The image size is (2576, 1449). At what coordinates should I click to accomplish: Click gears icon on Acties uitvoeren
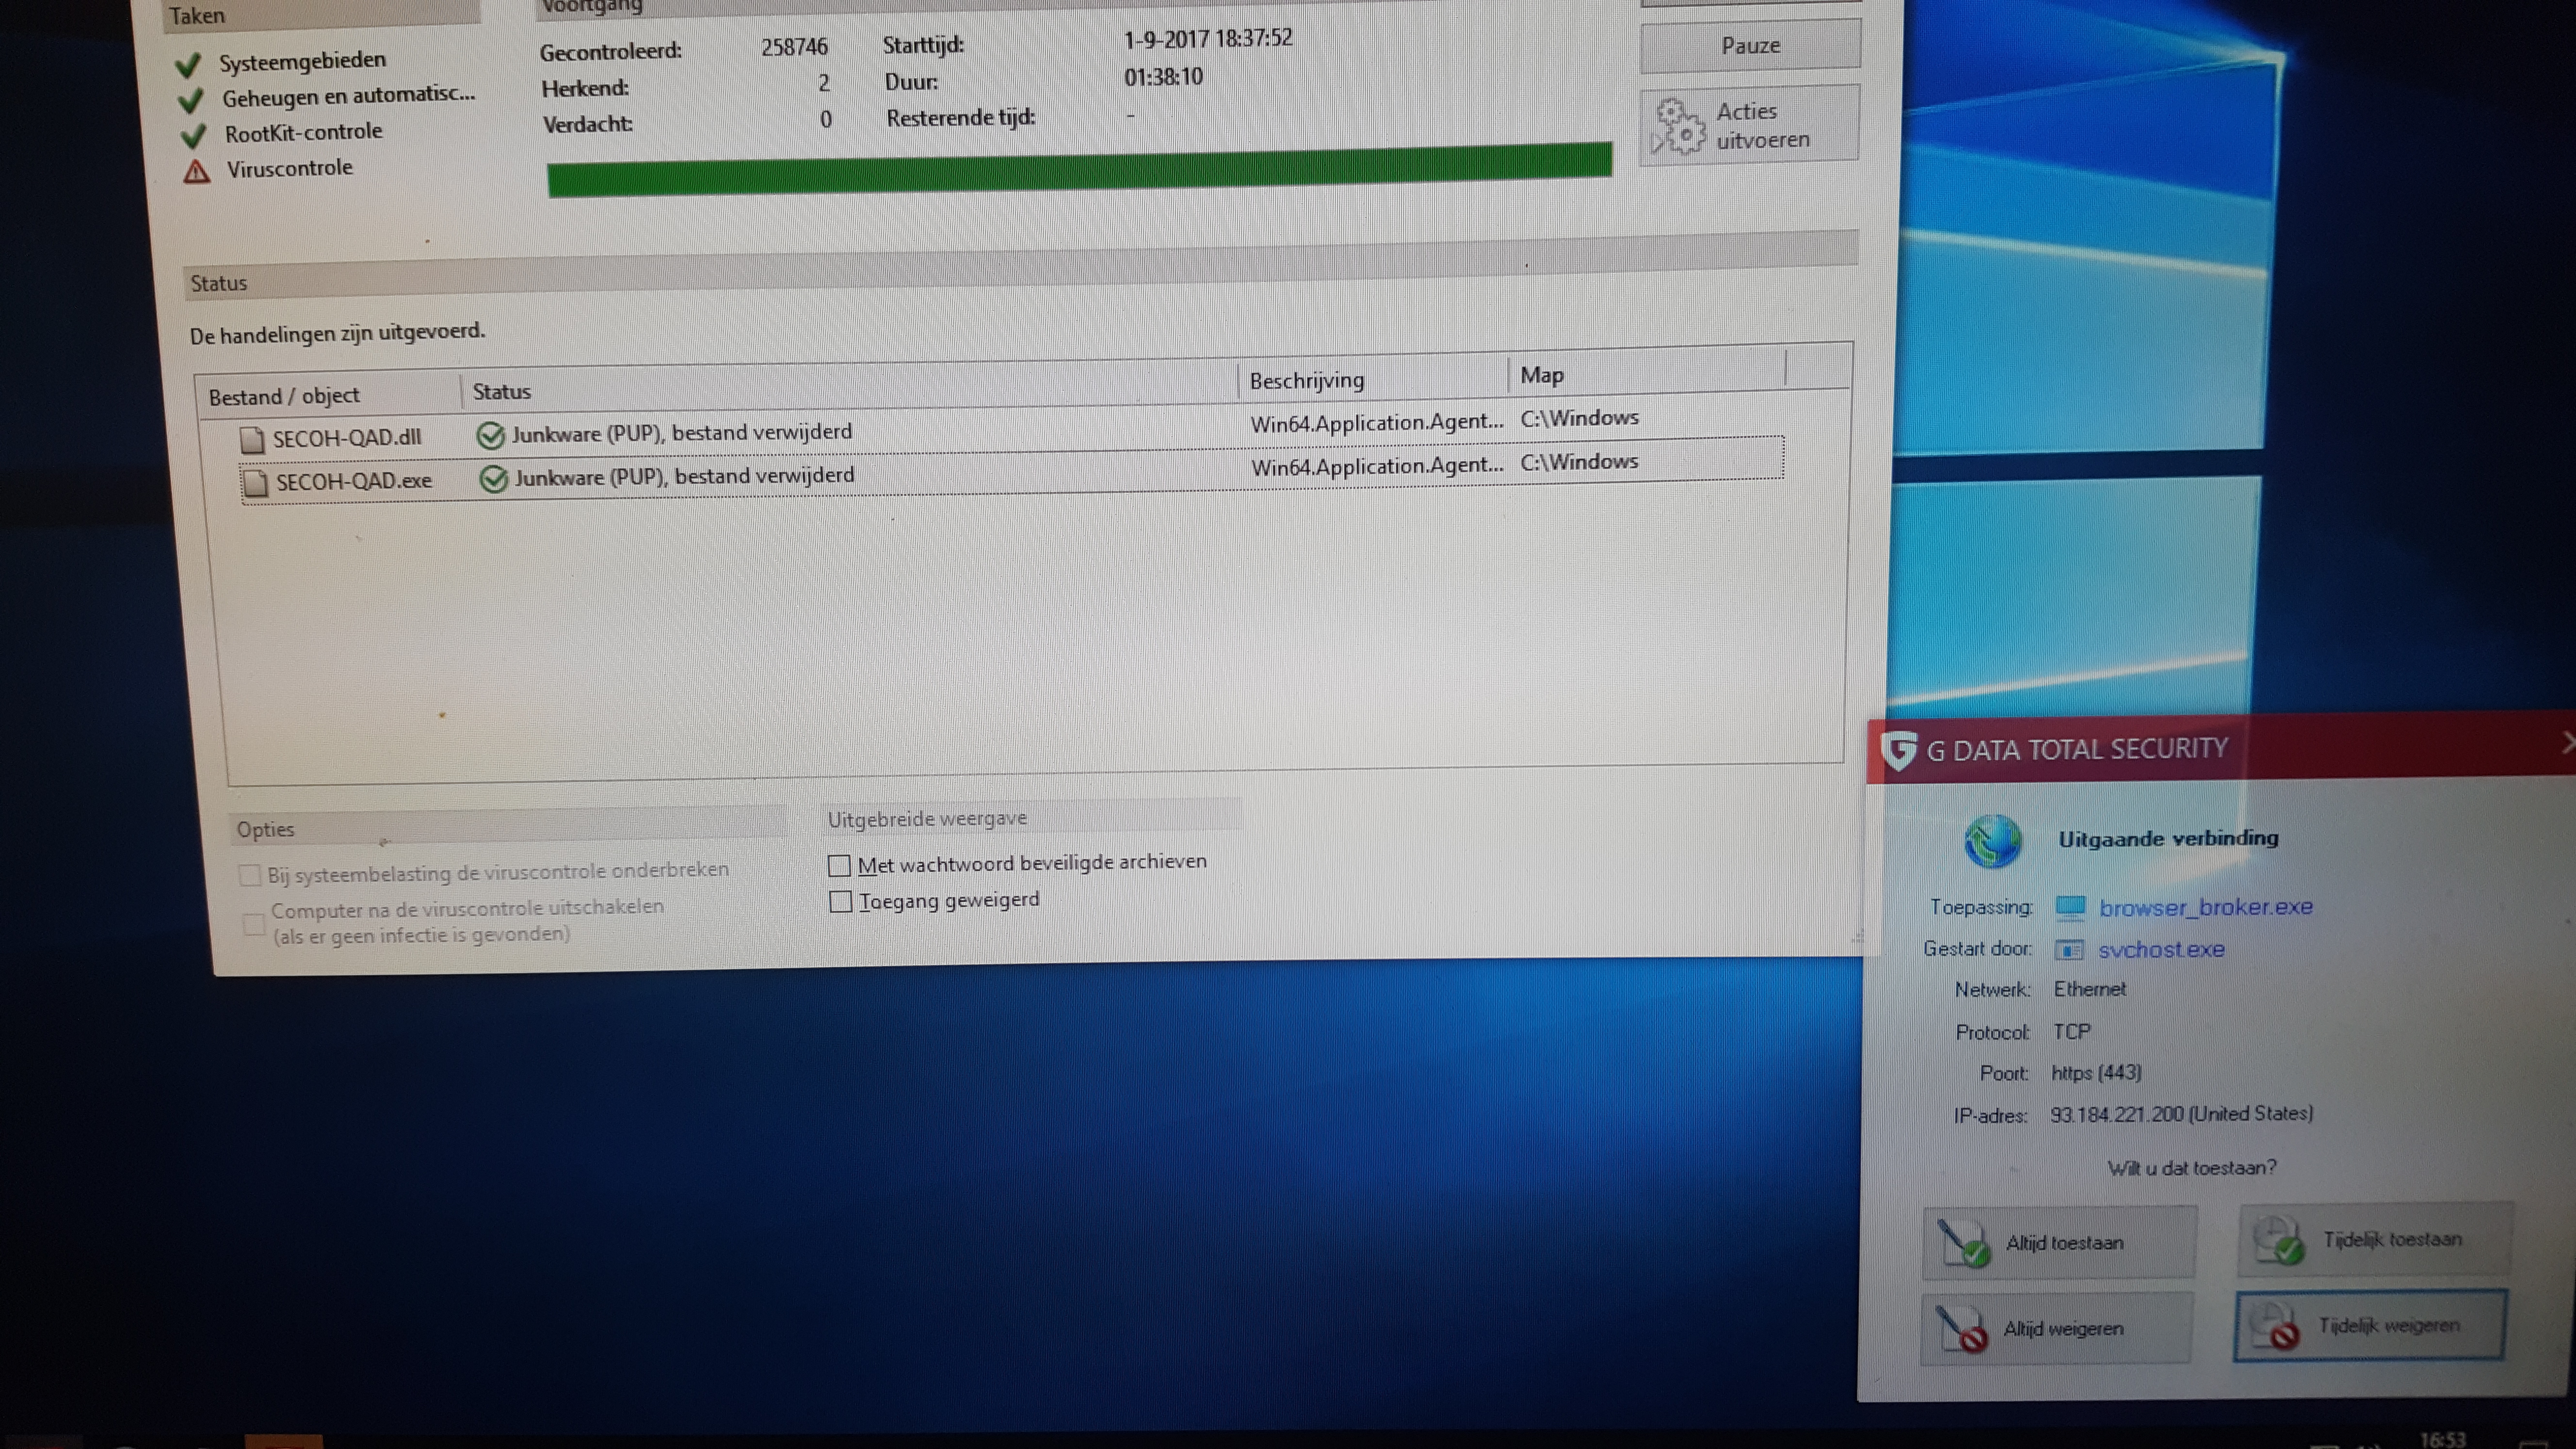click(1679, 127)
